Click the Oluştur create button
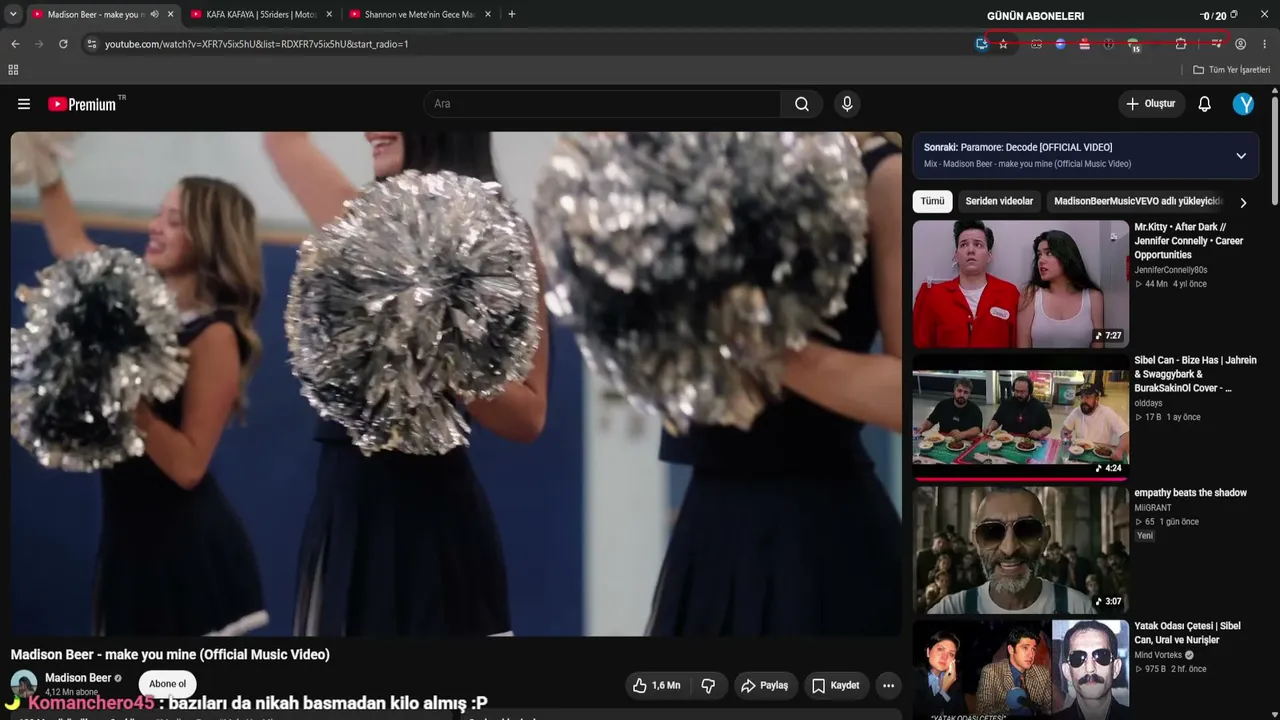The image size is (1280, 720). tap(1151, 104)
